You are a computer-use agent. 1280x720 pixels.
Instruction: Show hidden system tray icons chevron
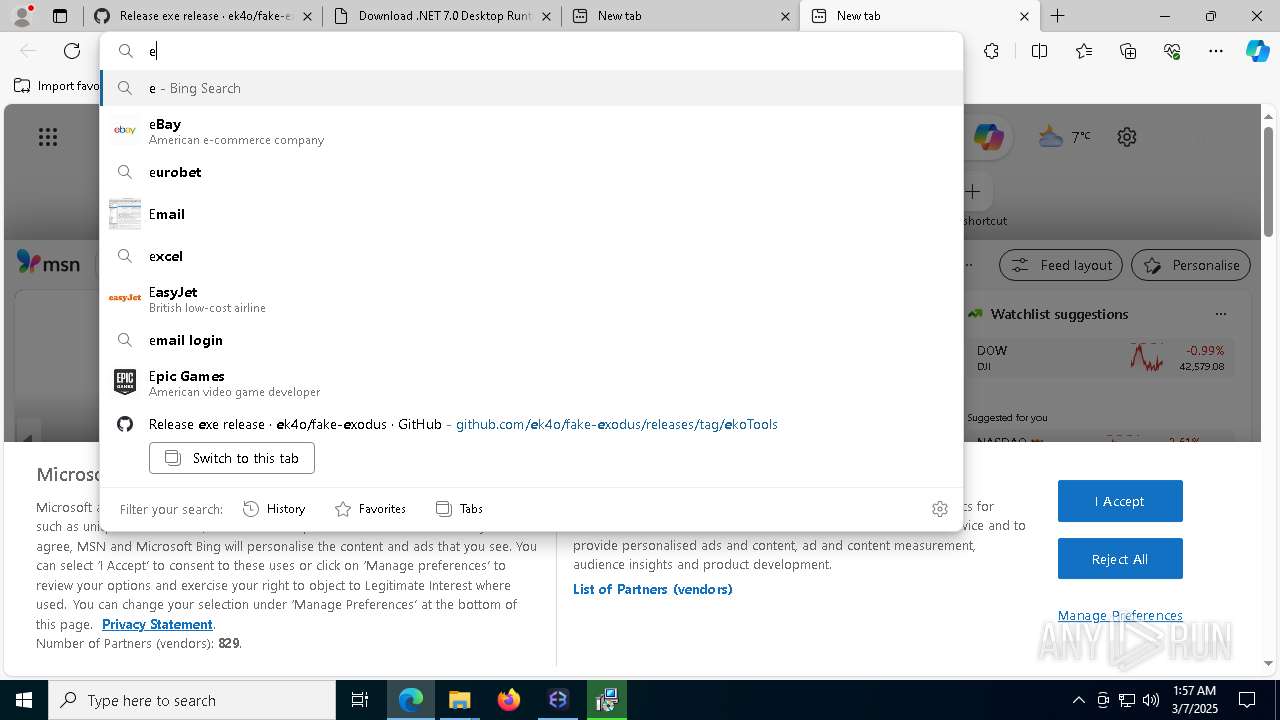click(x=1078, y=700)
